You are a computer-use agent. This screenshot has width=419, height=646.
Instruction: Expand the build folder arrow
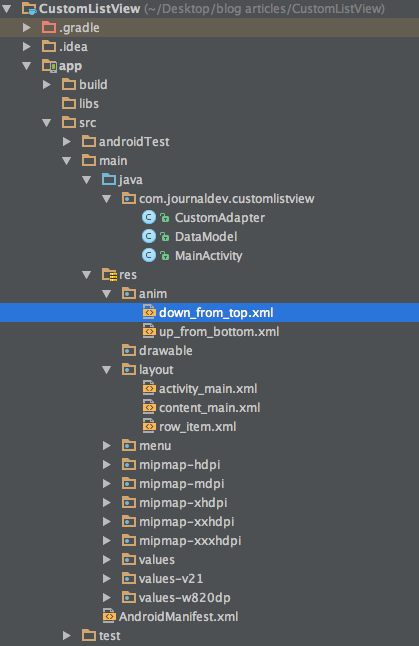(x=47, y=84)
